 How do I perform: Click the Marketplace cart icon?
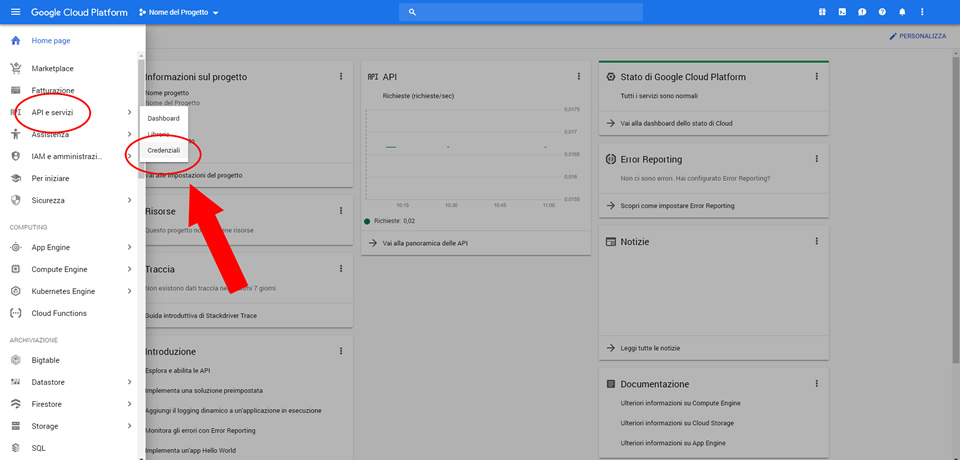(x=16, y=69)
